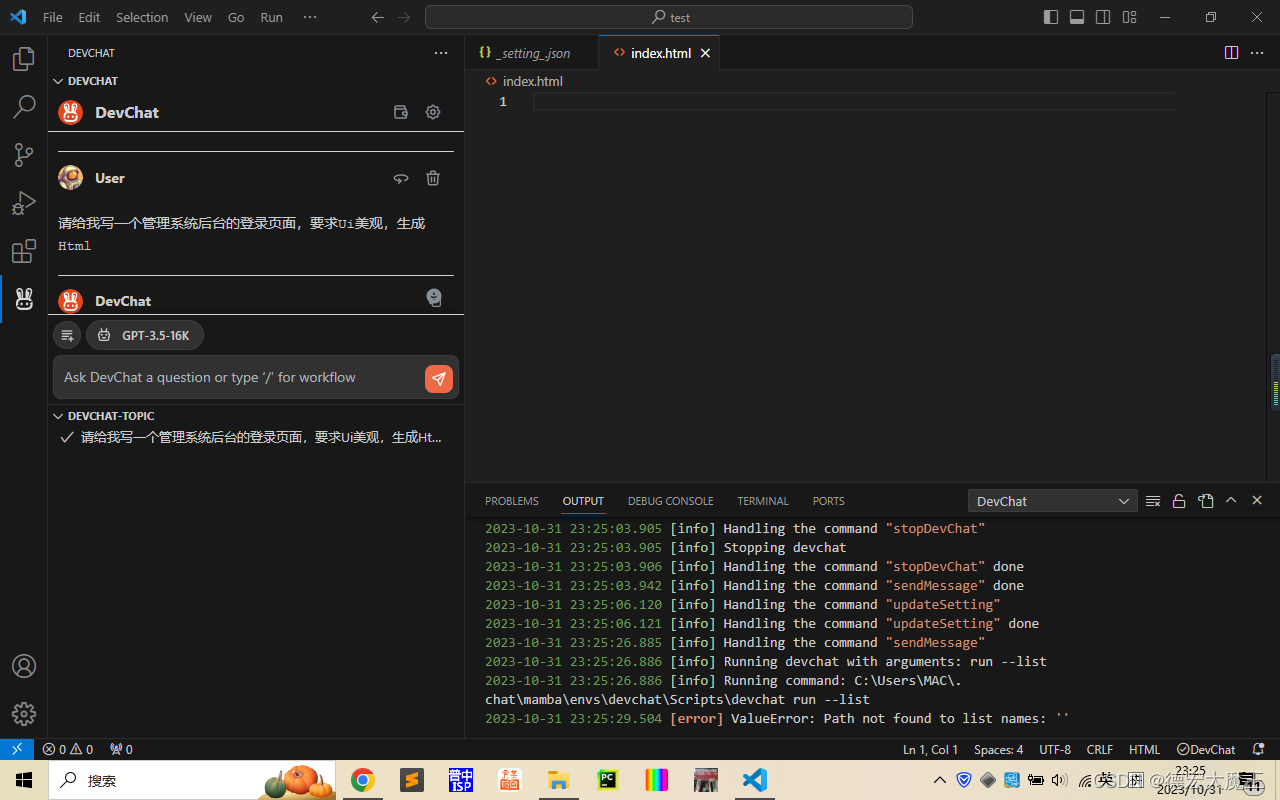
Task: Open notifications bell in status bar
Action: (1259, 749)
